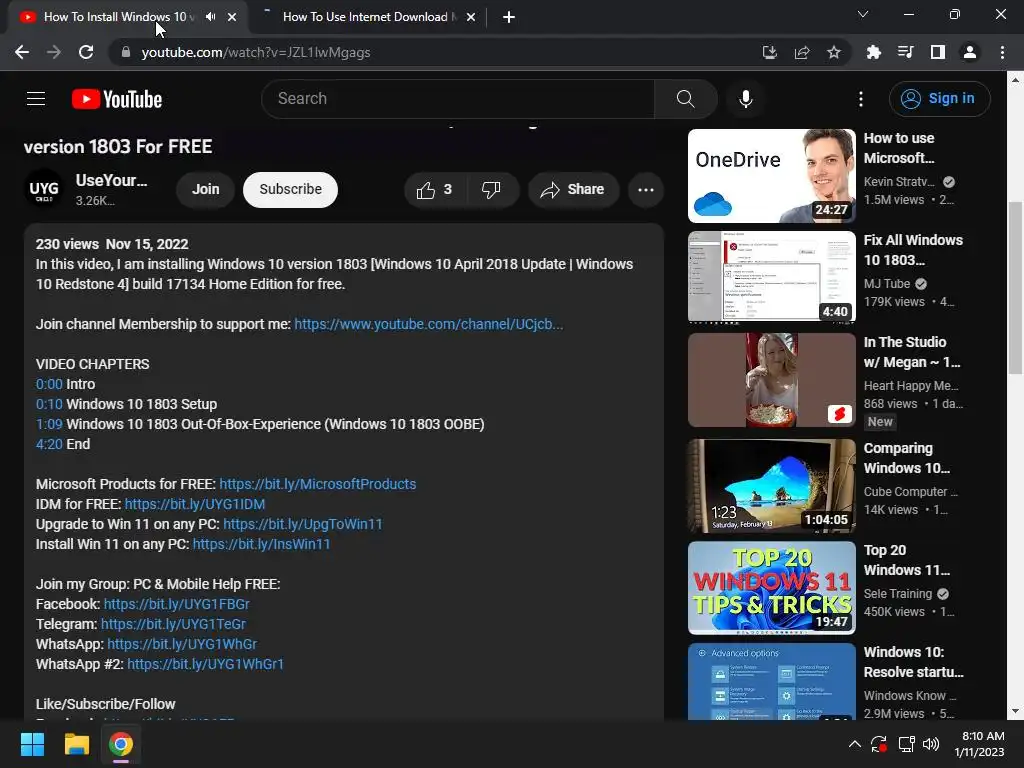Open the bit.ly/UpgToWin11 link
1024x768 pixels.
(x=303, y=524)
